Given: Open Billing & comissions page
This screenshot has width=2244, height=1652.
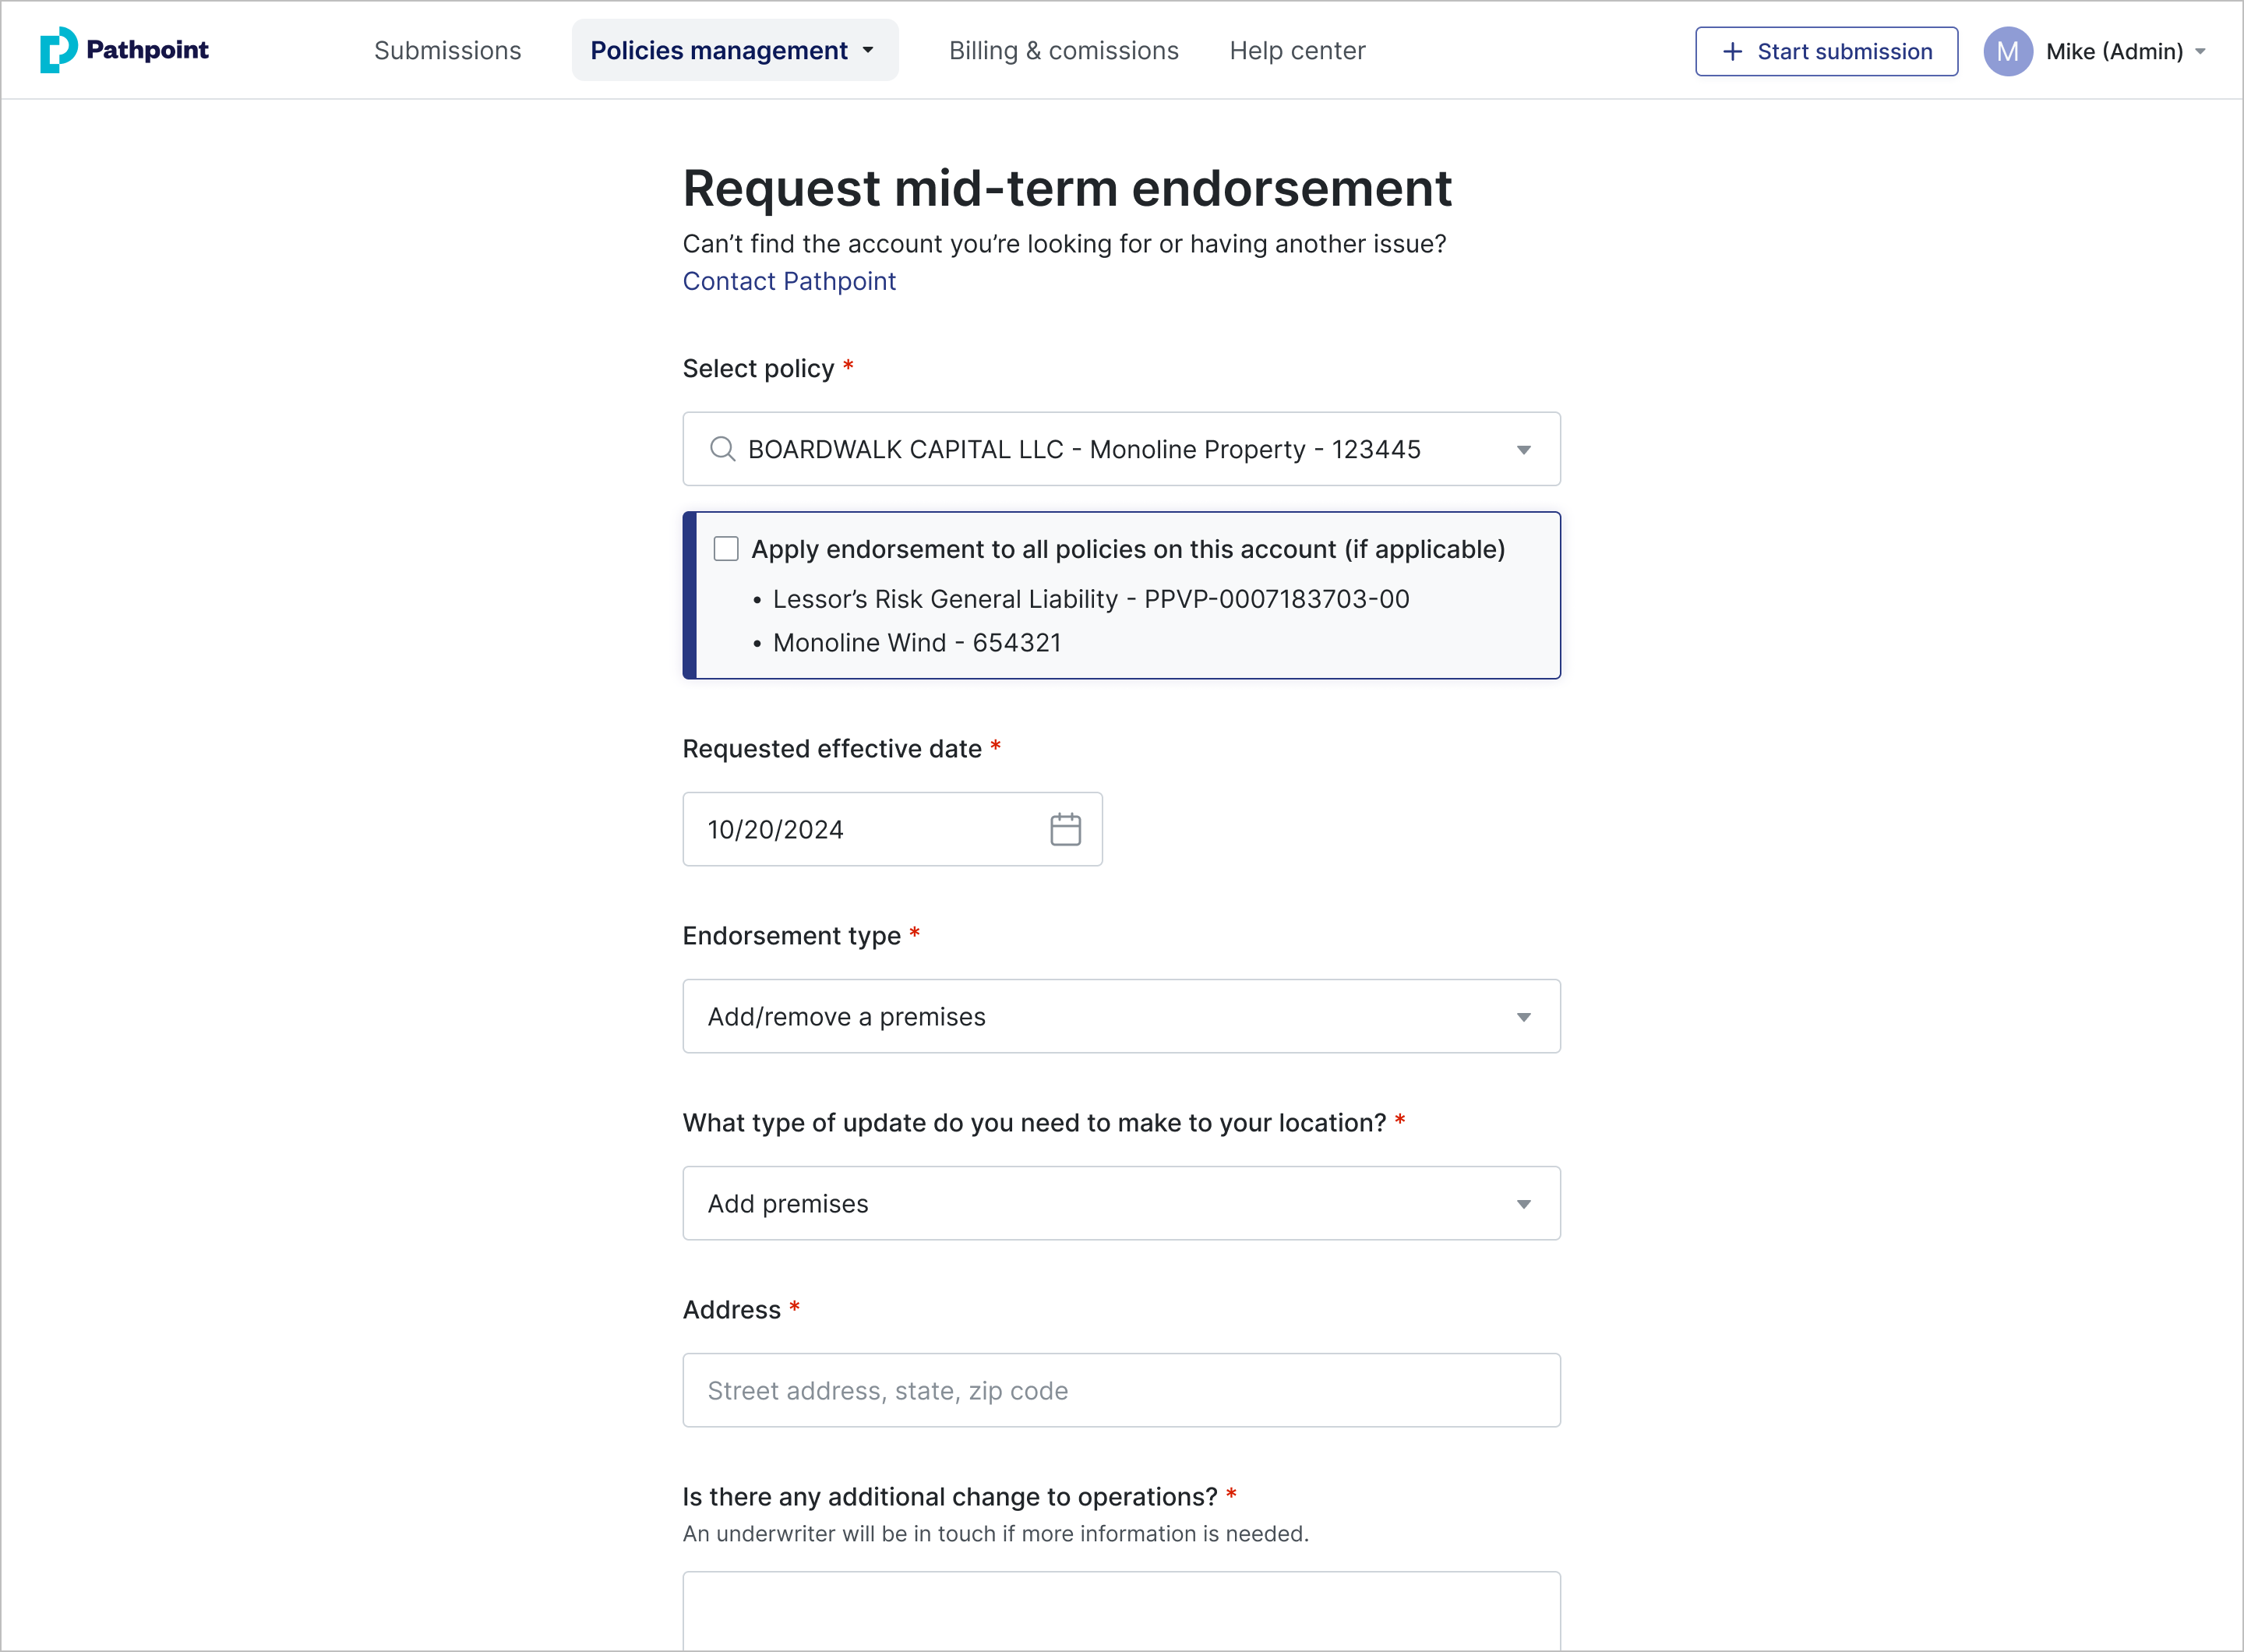Looking at the screenshot, I should (1063, 50).
